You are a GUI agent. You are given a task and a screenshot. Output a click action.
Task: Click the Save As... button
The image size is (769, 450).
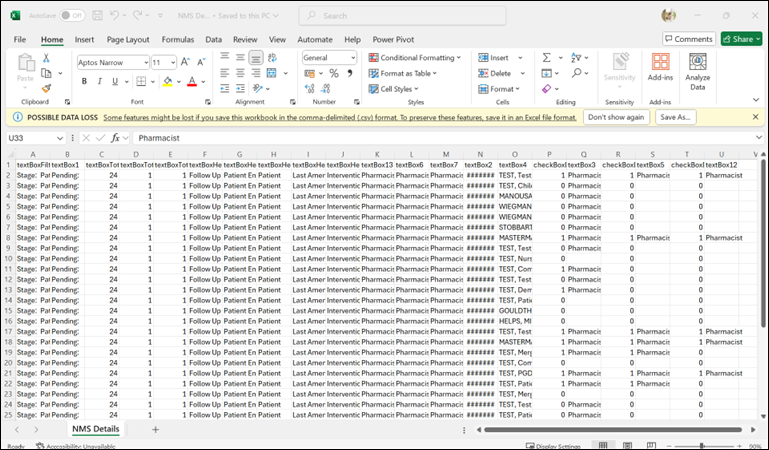tap(675, 117)
